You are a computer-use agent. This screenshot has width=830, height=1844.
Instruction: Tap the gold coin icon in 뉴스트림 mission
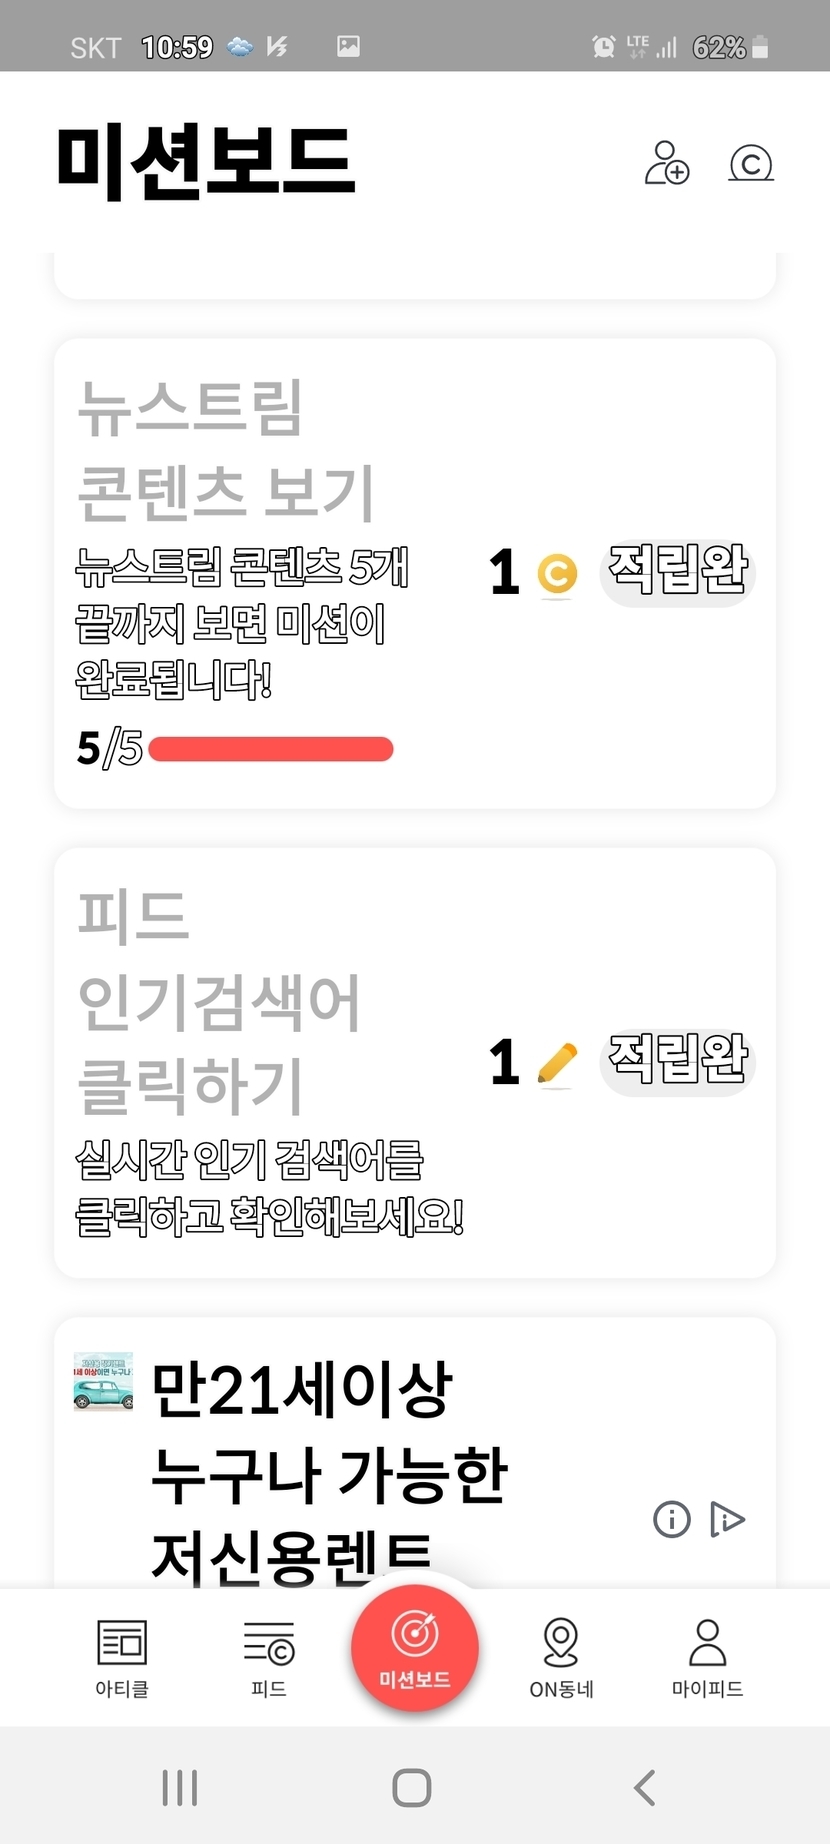tap(557, 574)
